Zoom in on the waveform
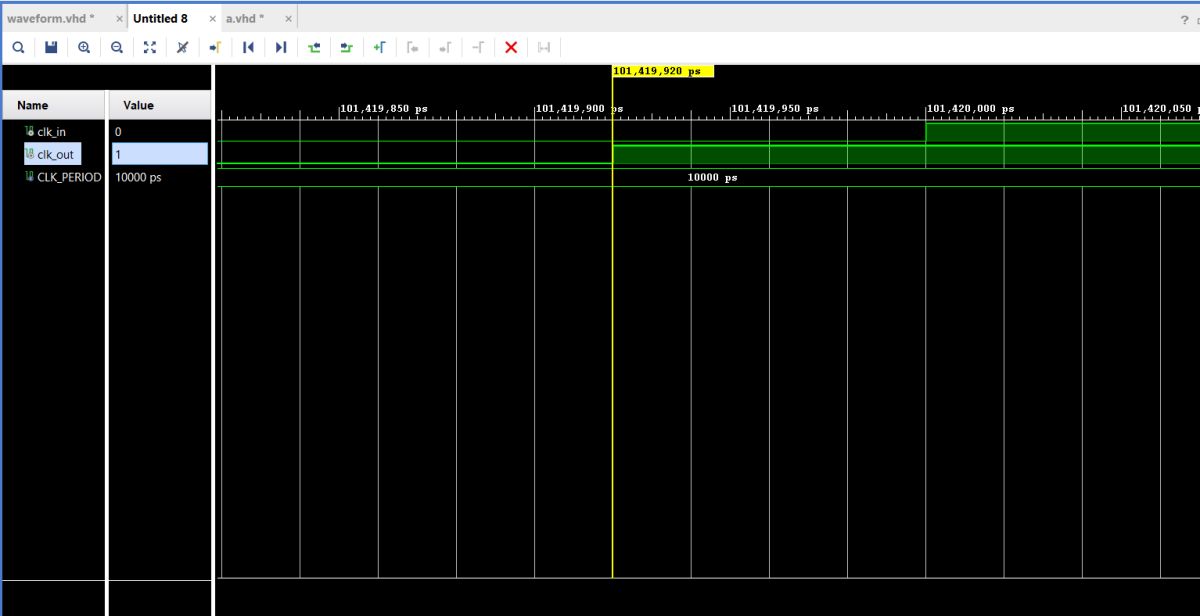This screenshot has height=616, width=1200. [84, 47]
